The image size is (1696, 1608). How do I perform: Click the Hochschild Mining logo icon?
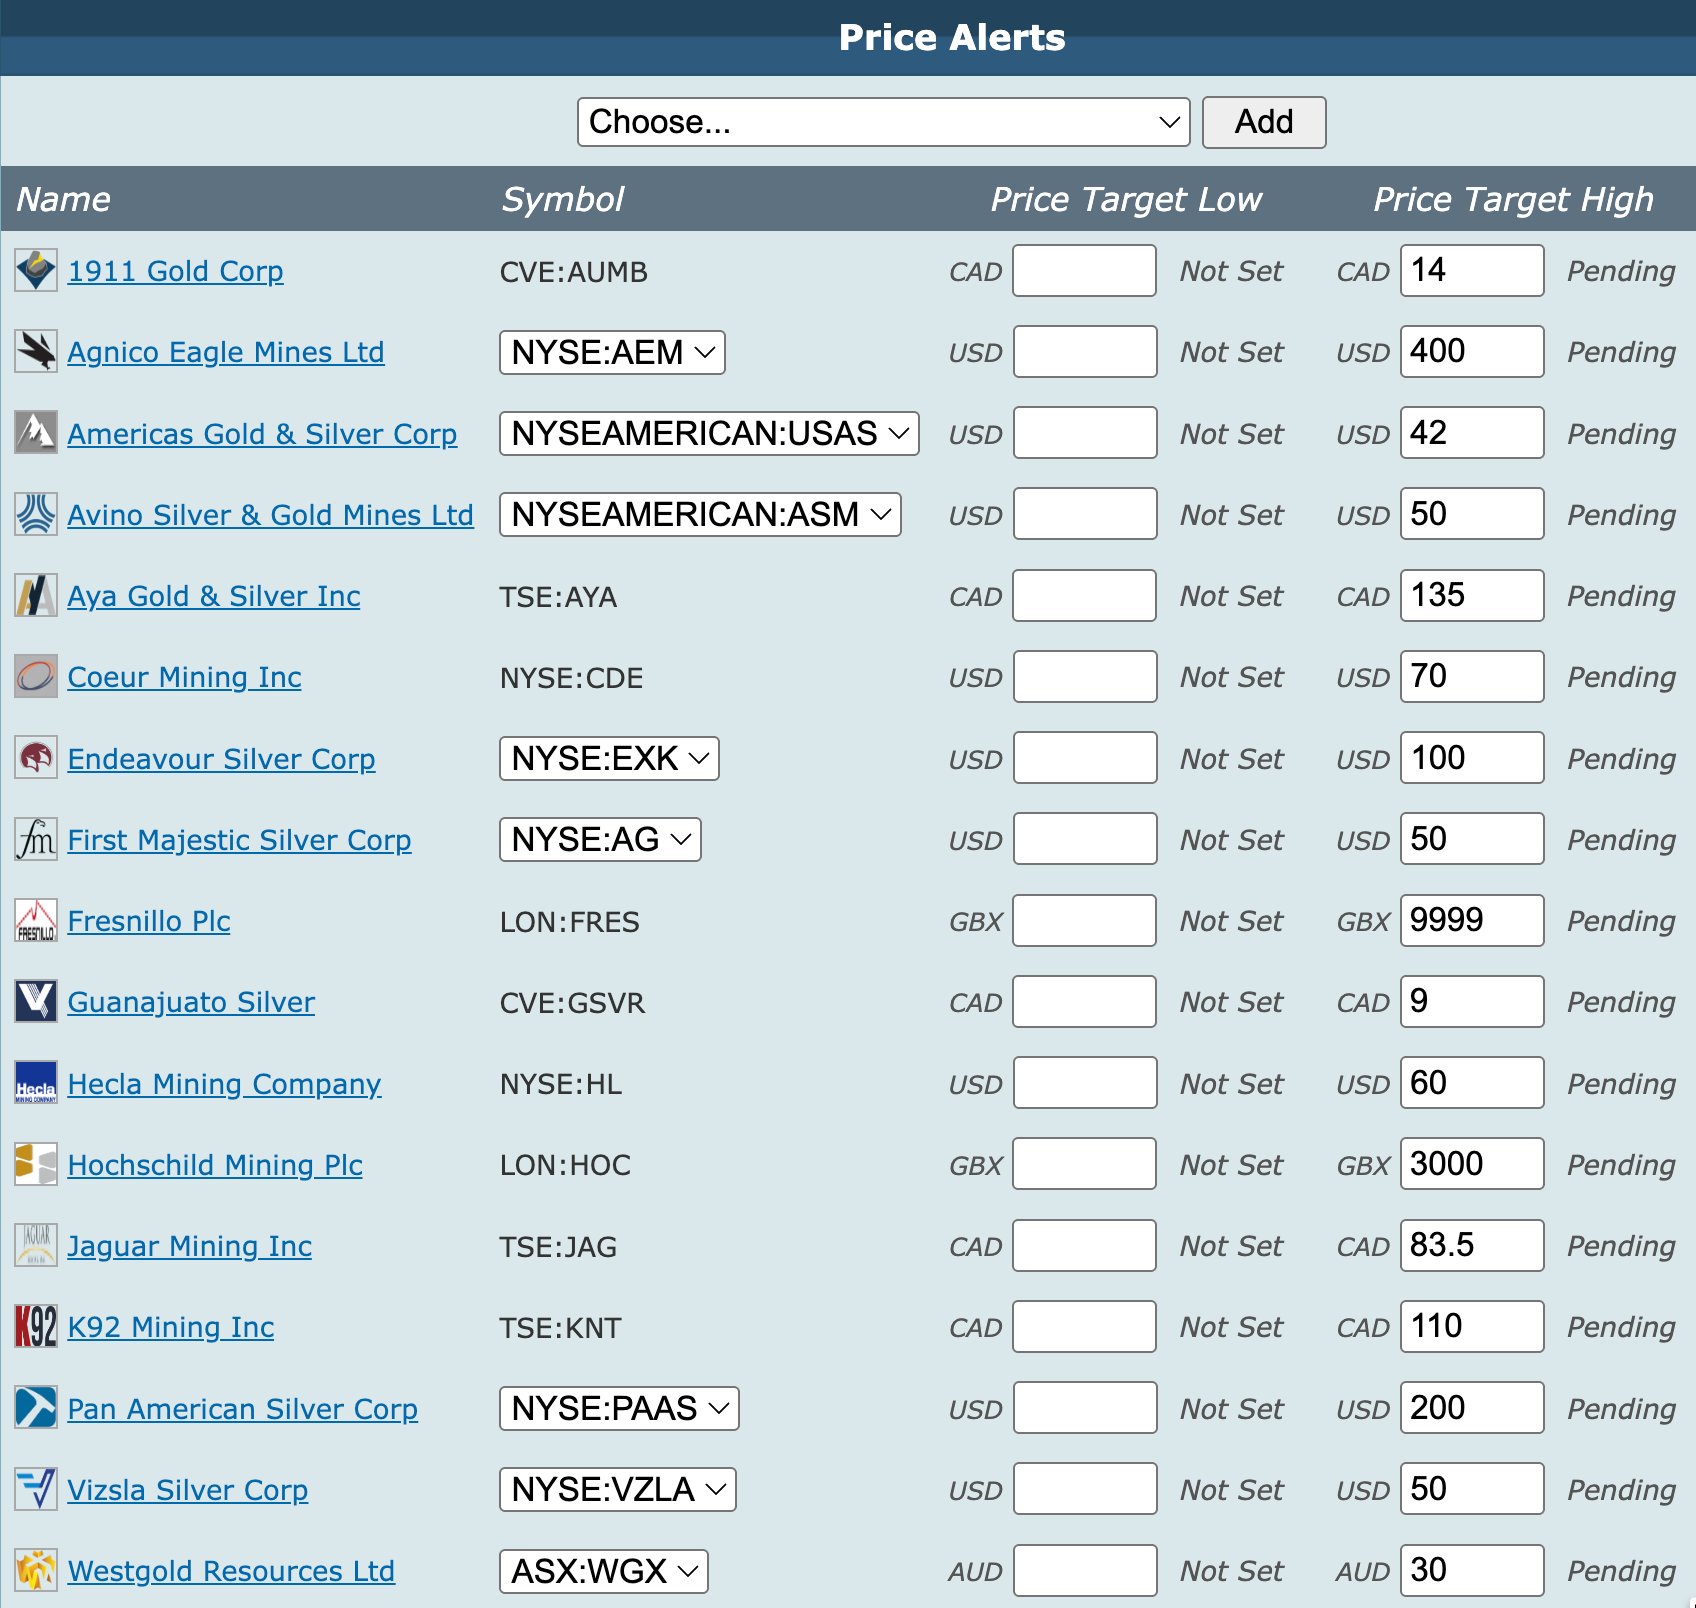pos(36,1164)
